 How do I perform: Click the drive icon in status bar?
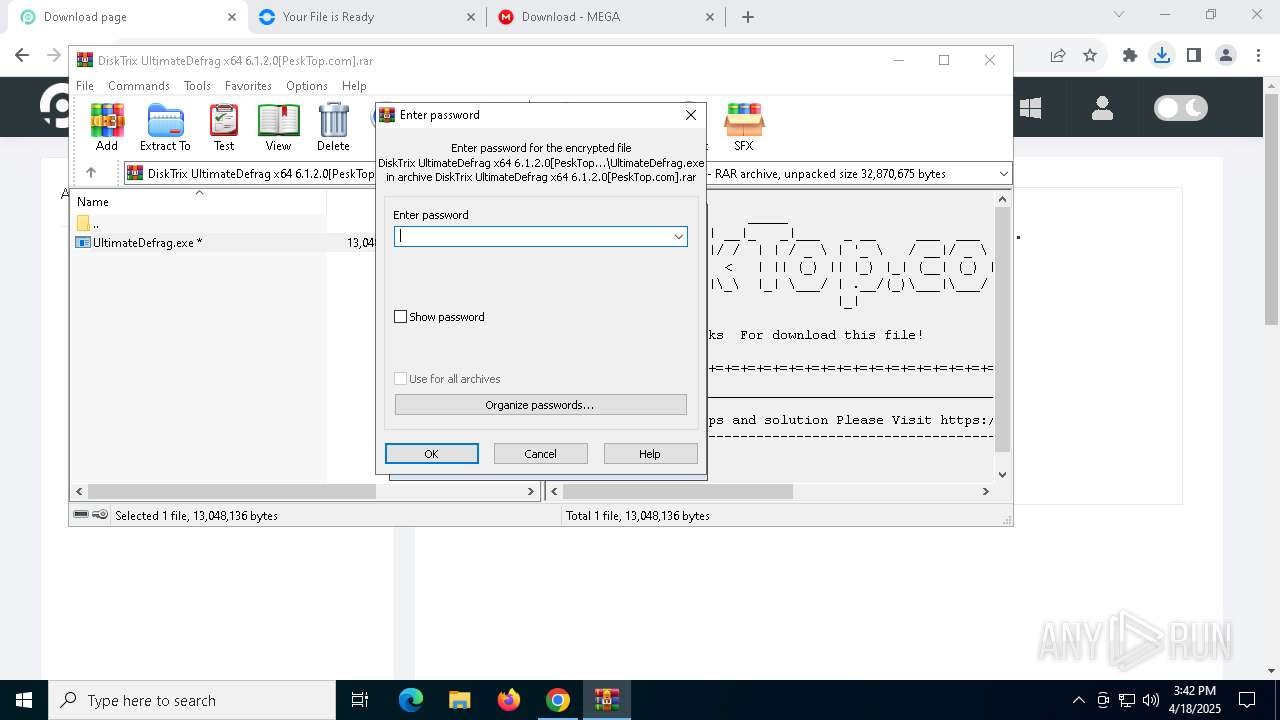point(81,515)
